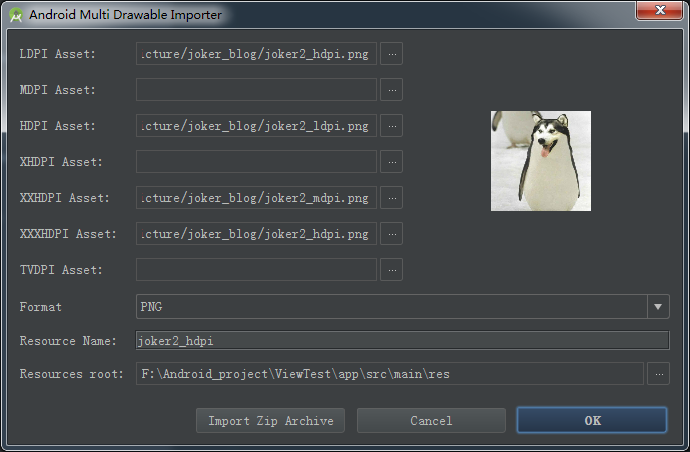Open the TVDPI Asset browse button
Image resolution: width=690 pixels, height=452 pixels.
(392, 270)
